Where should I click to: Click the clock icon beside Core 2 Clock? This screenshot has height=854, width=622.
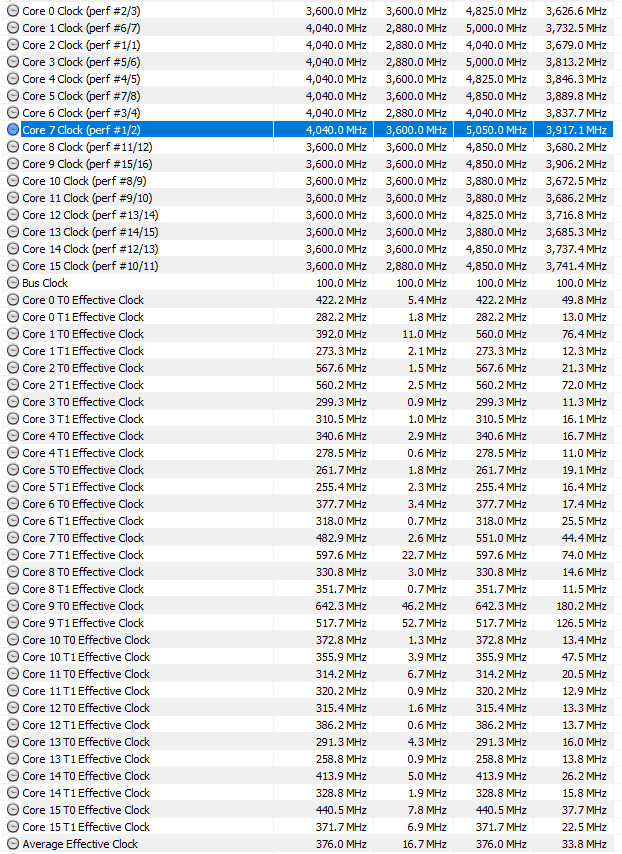pos(13,45)
